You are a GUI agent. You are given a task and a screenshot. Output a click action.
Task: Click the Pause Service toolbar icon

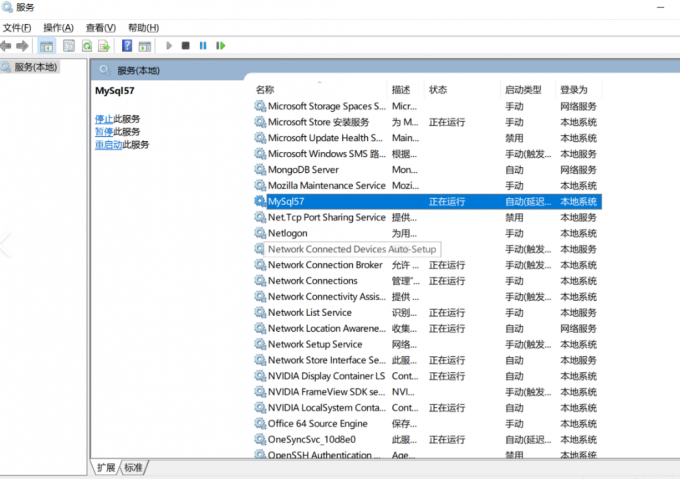click(x=203, y=46)
